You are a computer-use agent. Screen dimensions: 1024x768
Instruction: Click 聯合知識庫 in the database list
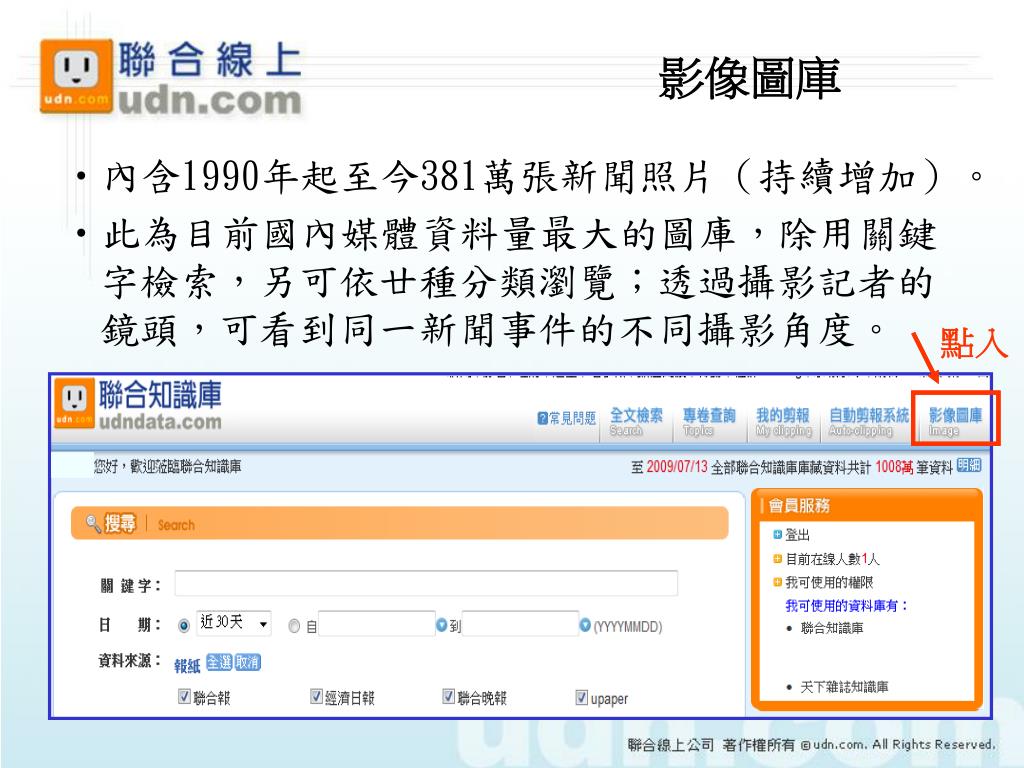(832, 628)
